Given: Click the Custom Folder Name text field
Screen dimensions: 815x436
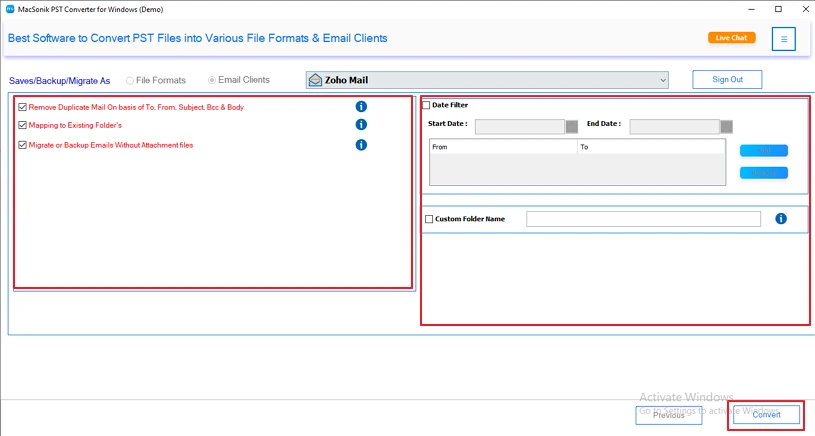Looking at the screenshot, I should click(x=643, y=219).
